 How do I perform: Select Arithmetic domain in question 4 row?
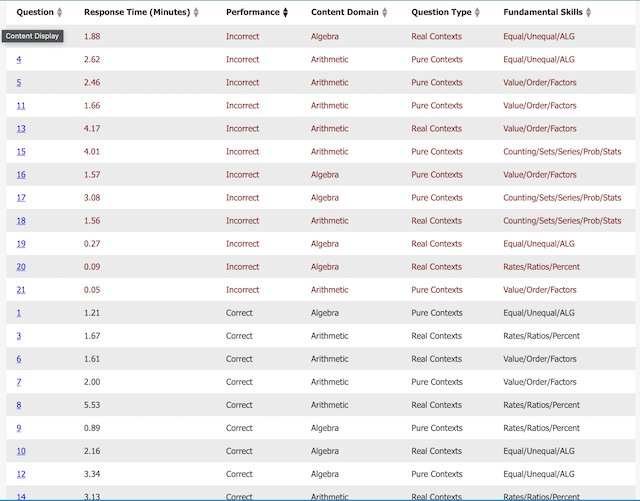click(330, 60)
